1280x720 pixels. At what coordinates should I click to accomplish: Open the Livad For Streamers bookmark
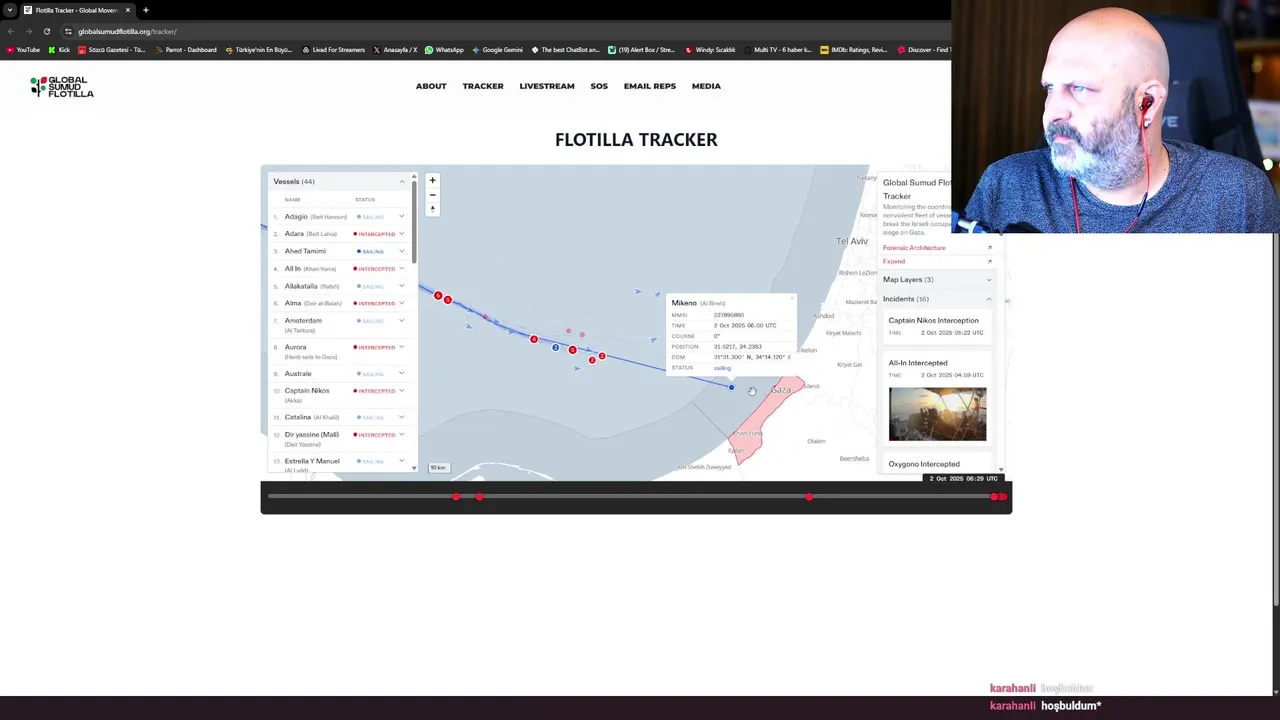(333, 50)
